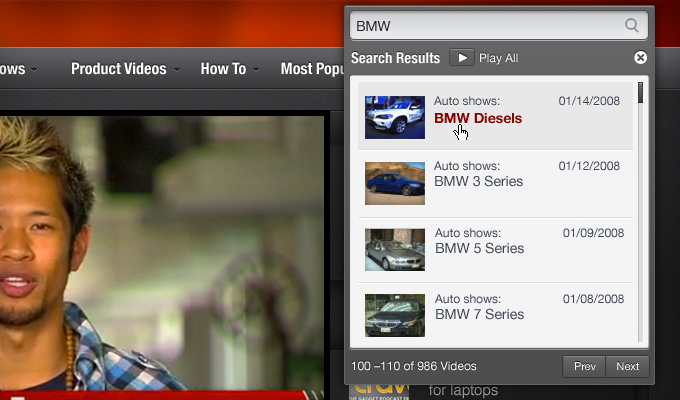680x400 pixels.
Task: Open the Most Popular menu
Action: (312, 69)
